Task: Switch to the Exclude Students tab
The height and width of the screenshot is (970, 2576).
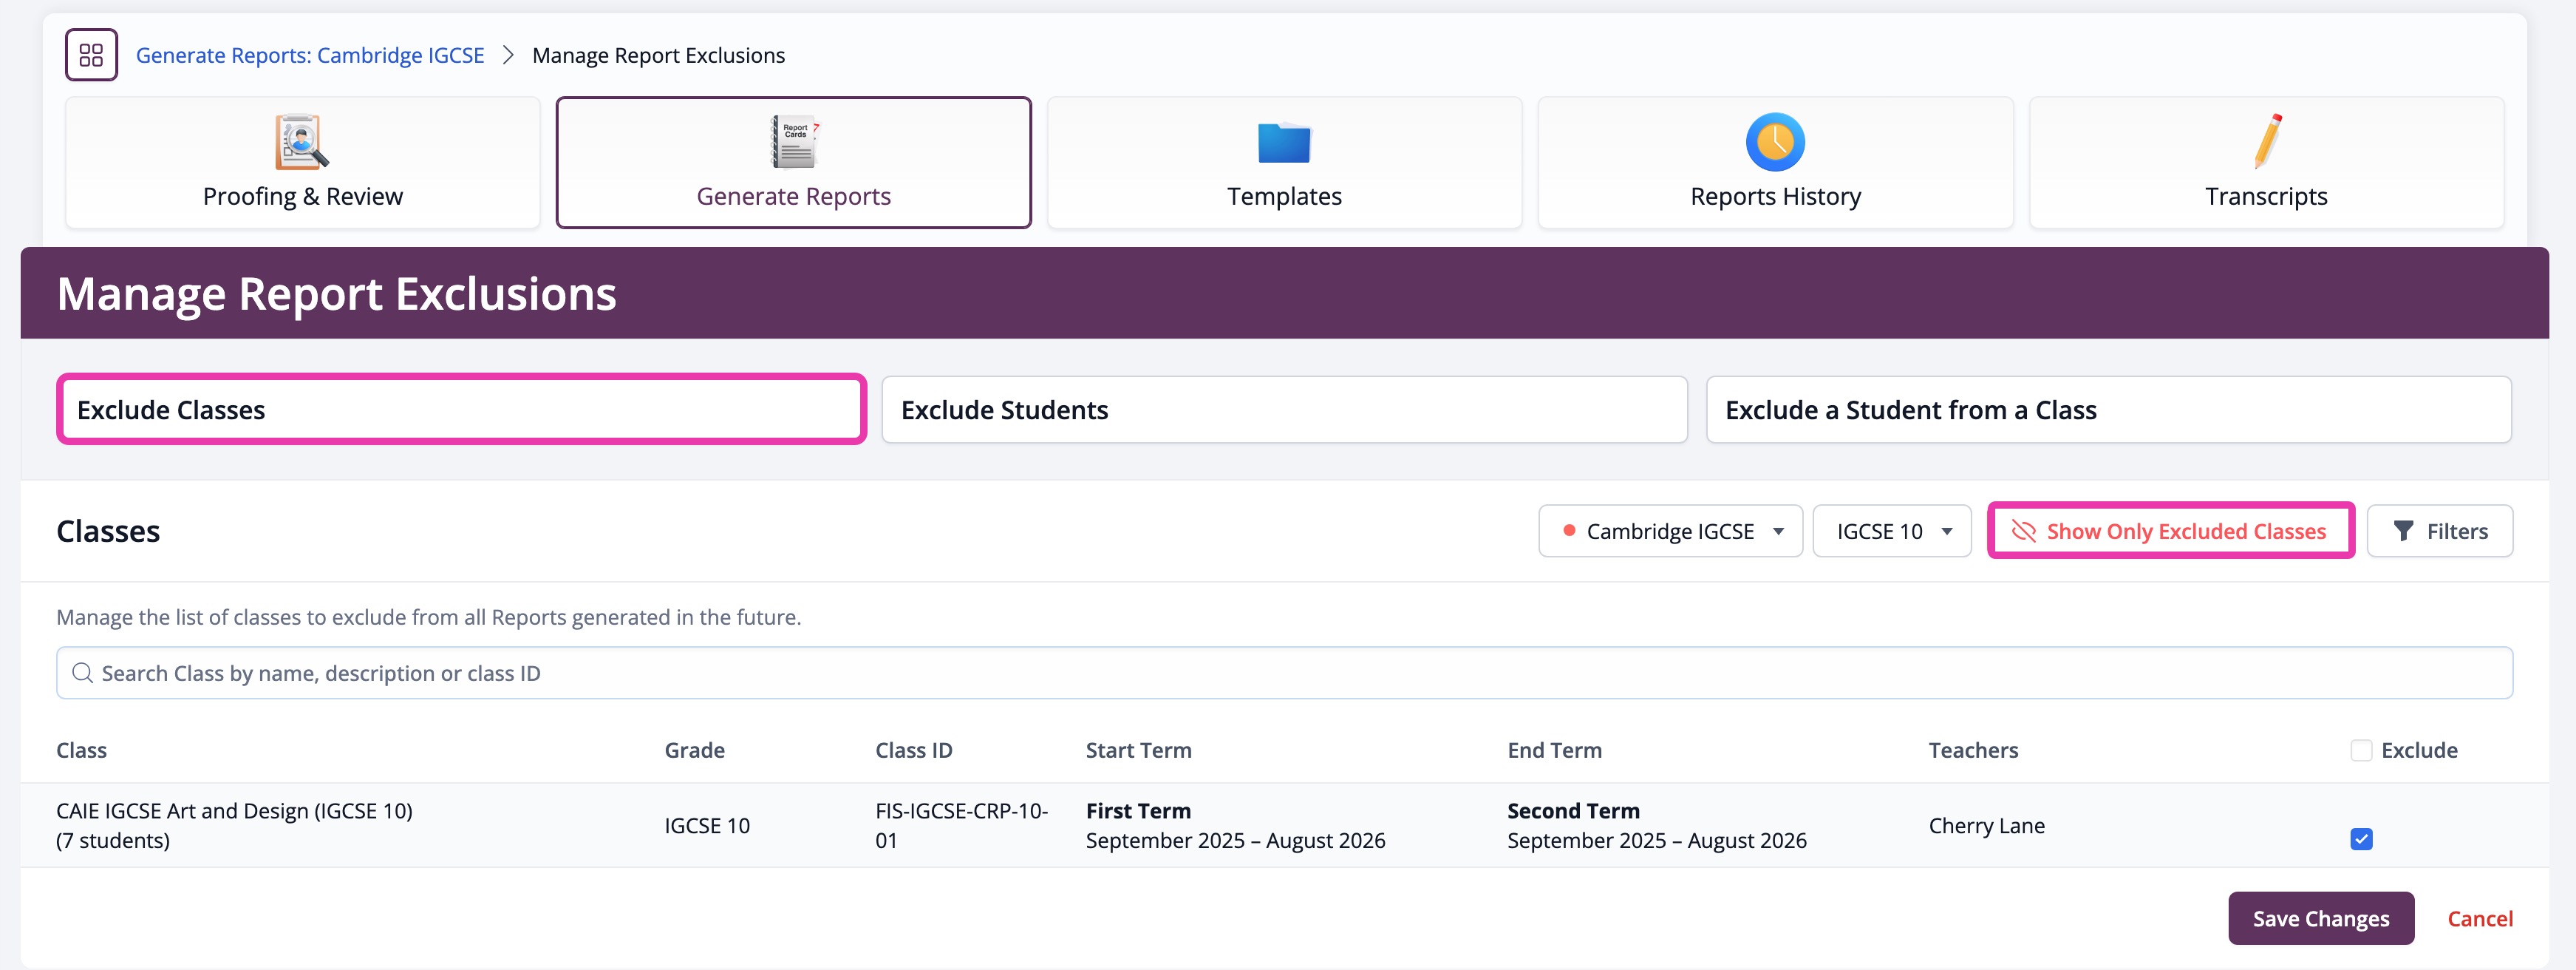Action: 1284,410
